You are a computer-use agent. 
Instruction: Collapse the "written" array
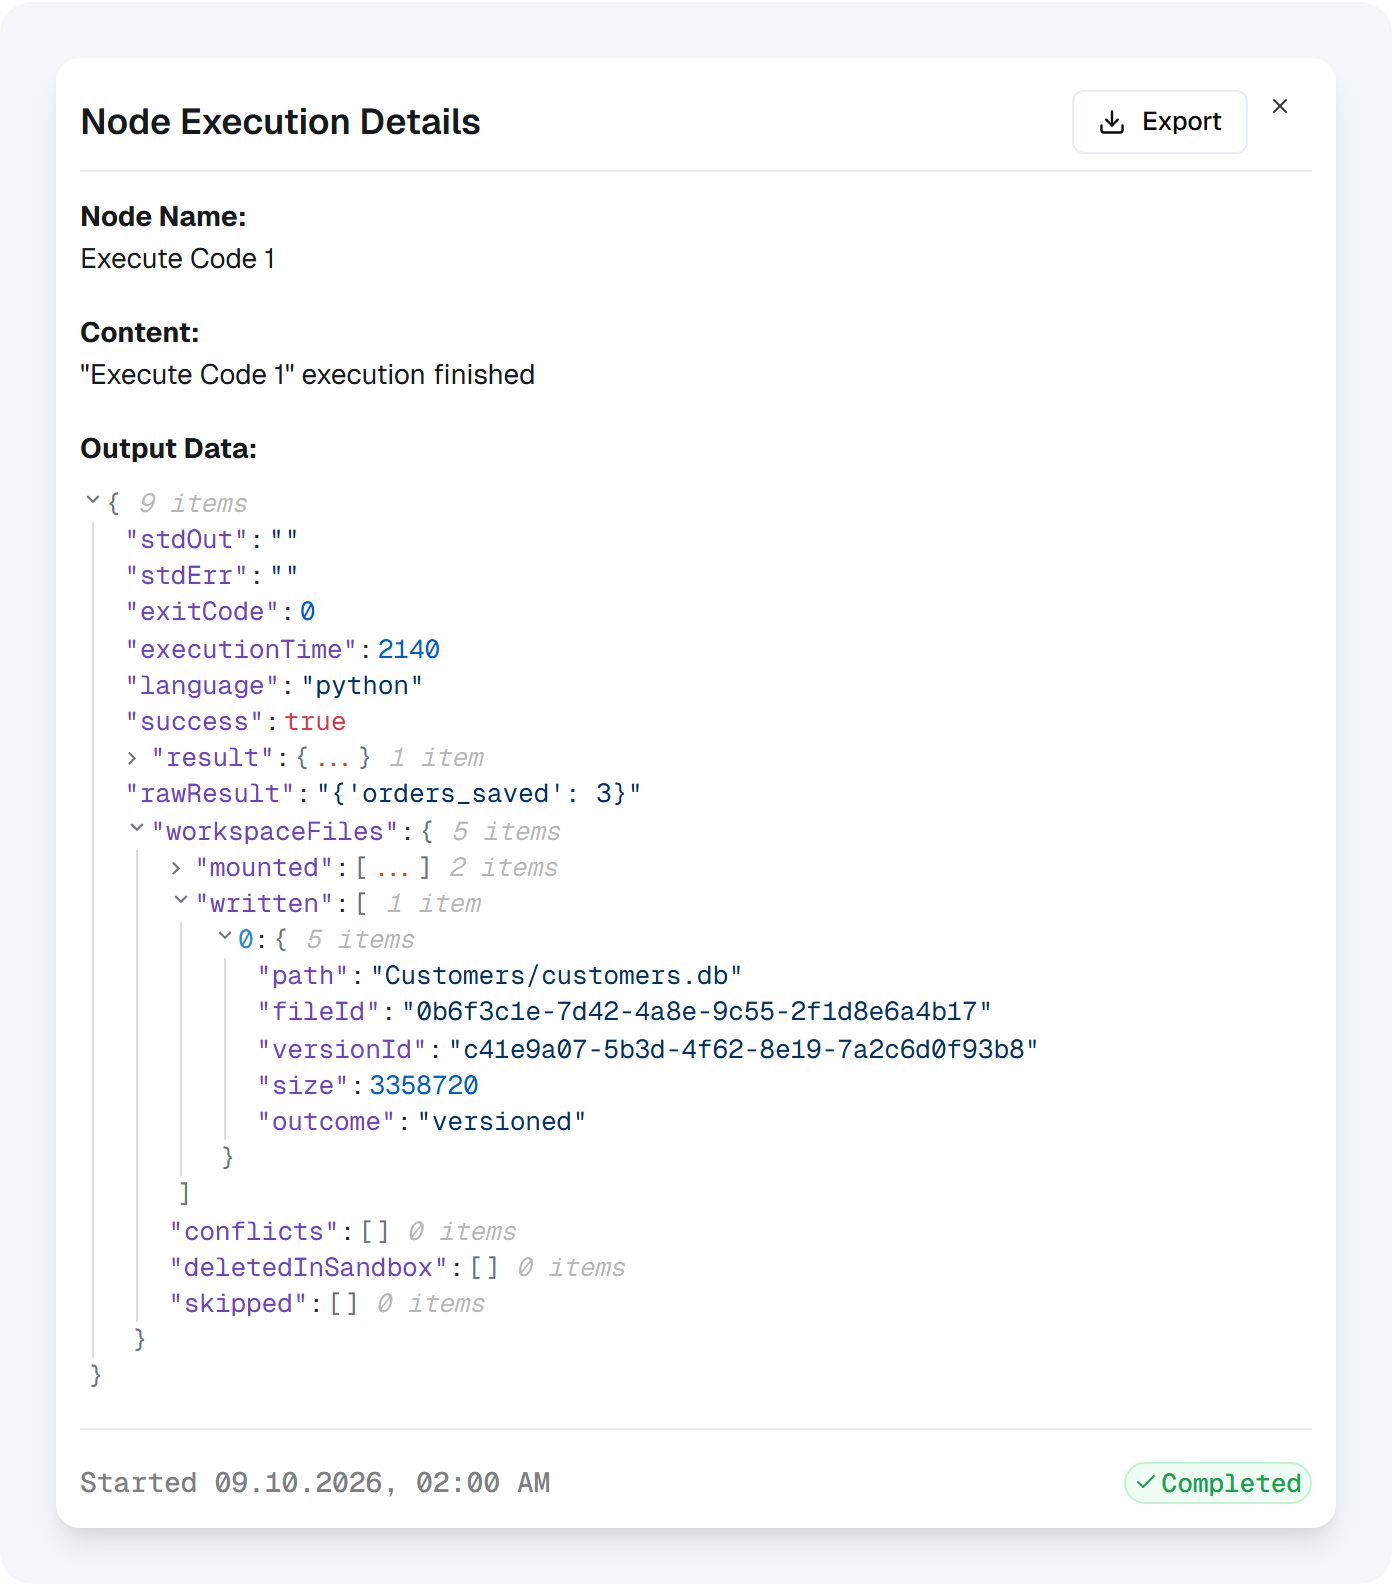point(181,900)
